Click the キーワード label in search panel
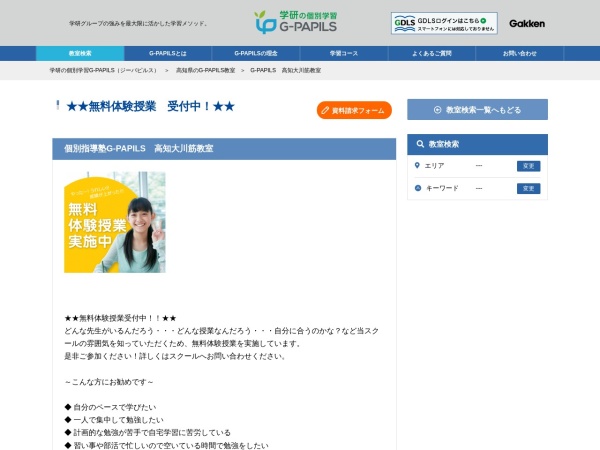The height and width of the screenshot is (450, 600). point(442,188)
